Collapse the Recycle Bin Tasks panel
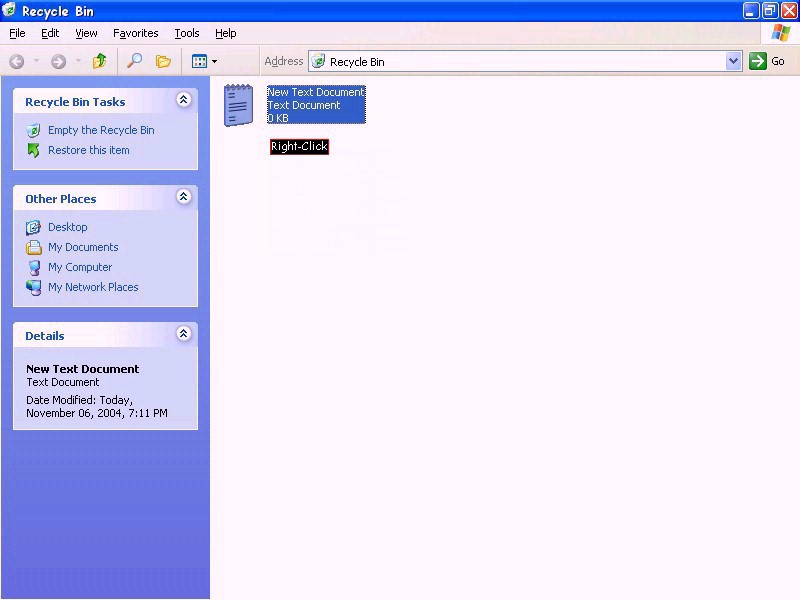800x600 pixels. (184, 99)
